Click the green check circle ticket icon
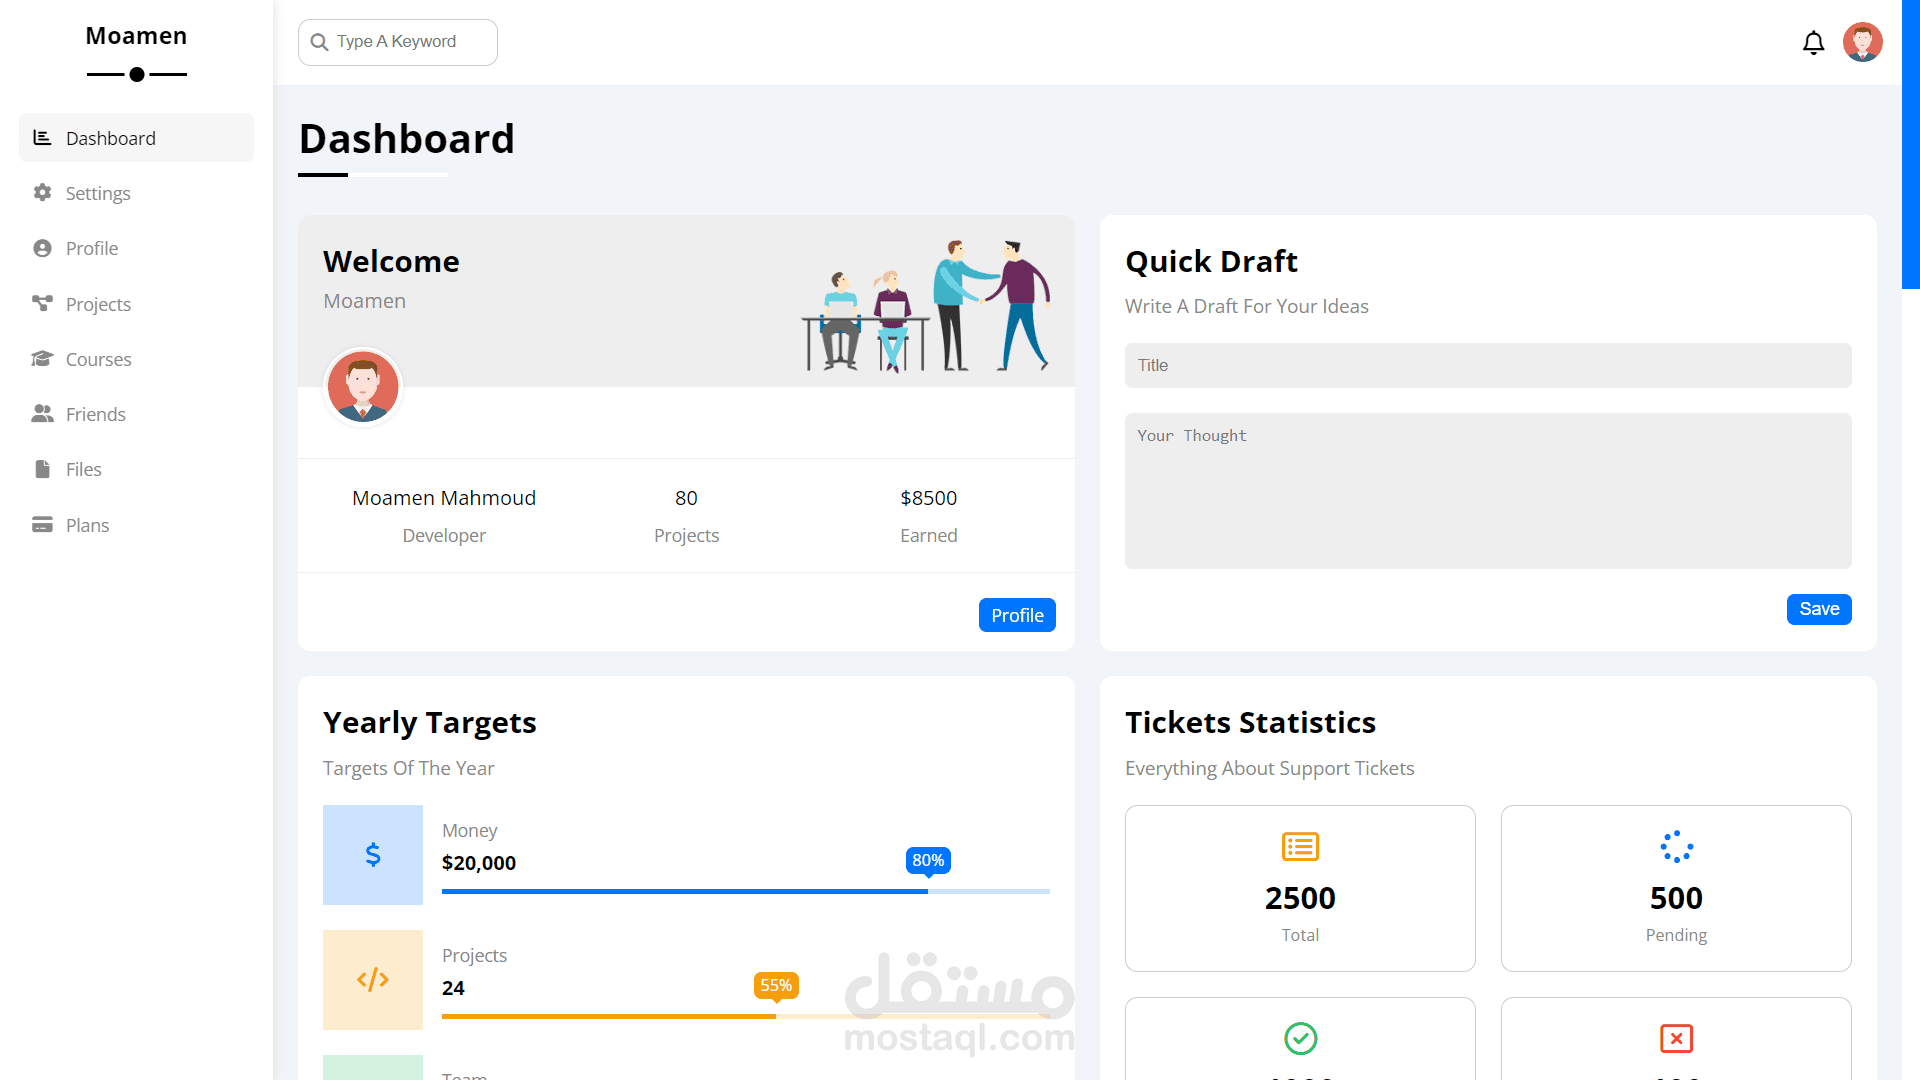This screenshot has width=1920, height=1080. click(x=1300, y=1039)
